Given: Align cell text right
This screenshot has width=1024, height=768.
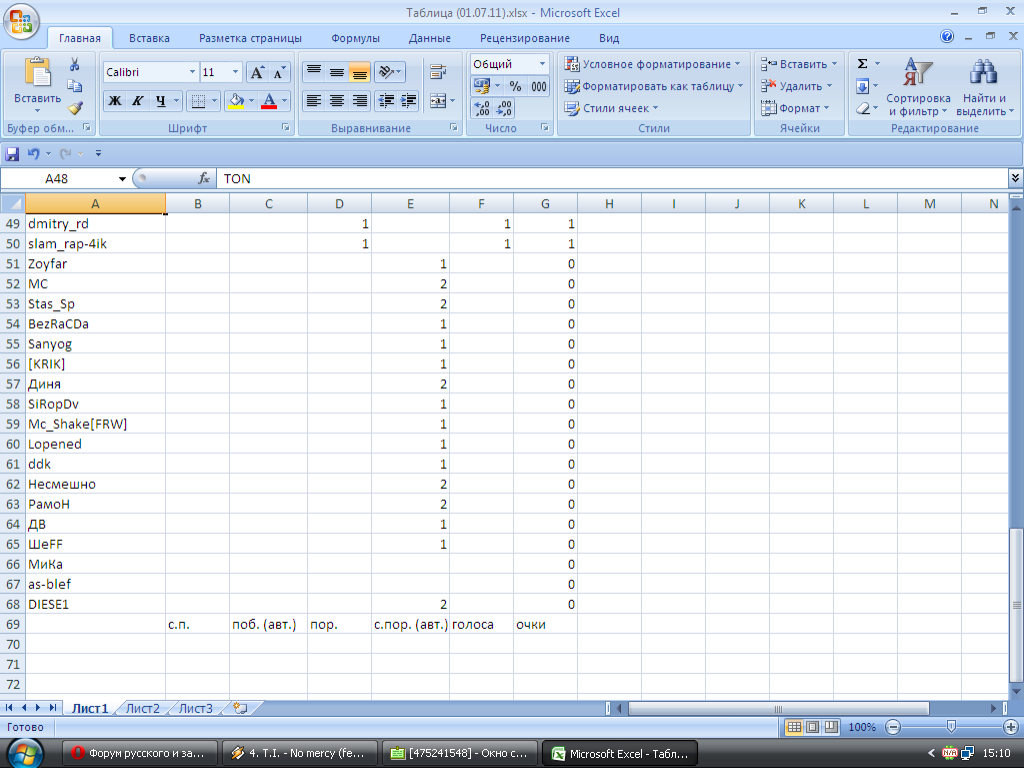Looking at the screenshot, I should [359, 101].
